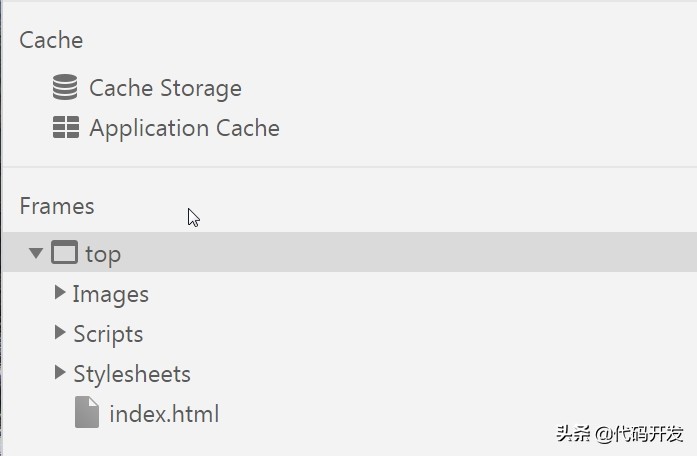
Task: Click the @代码开发 watermark text
Action: [640, 434]
